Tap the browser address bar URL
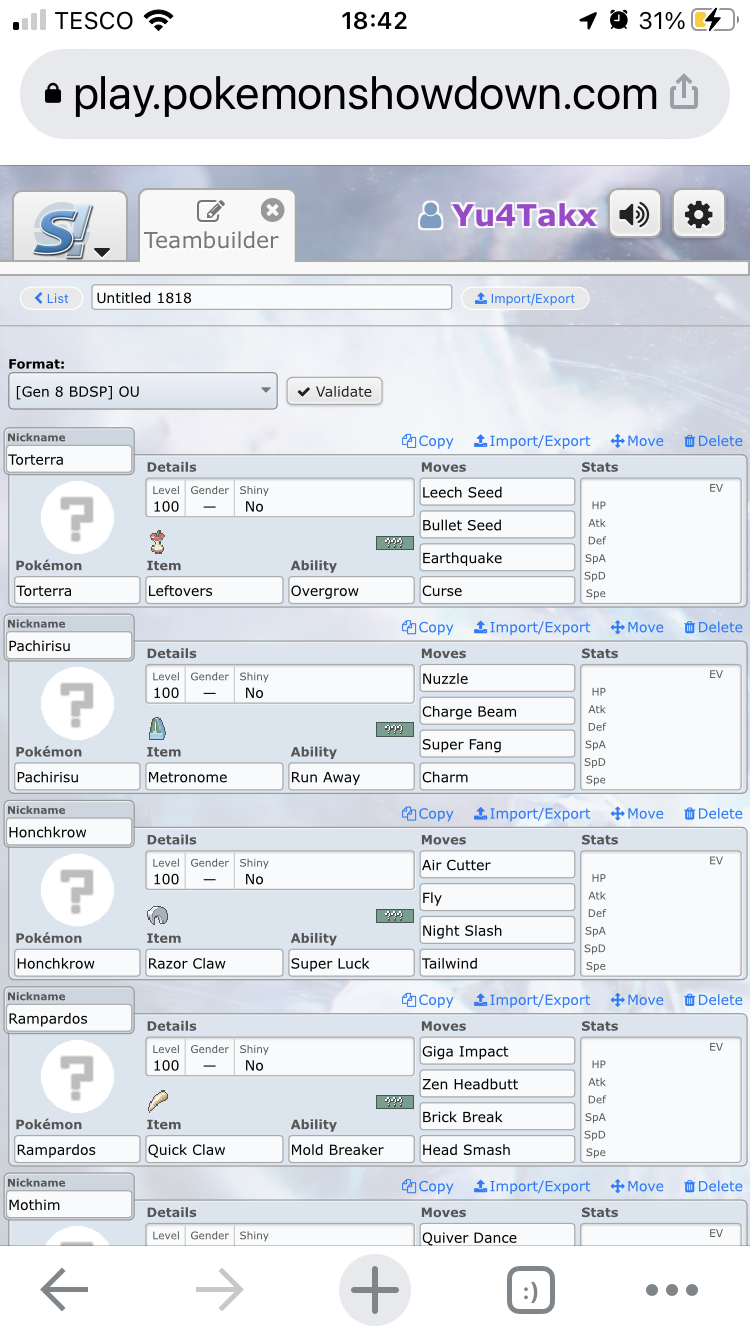Image resolution: width=750 pixels, height=1334 pixels. click(x=365, y=94)
